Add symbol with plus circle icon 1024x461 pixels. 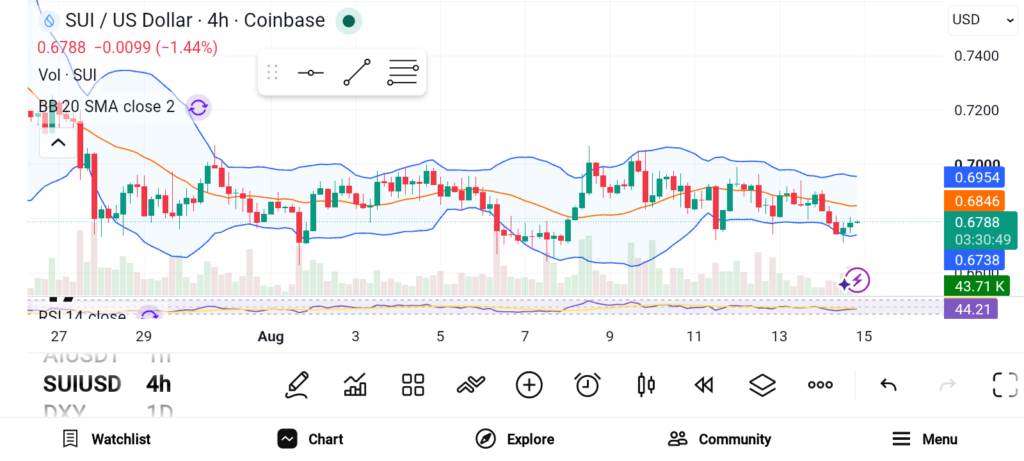[529, 385]
